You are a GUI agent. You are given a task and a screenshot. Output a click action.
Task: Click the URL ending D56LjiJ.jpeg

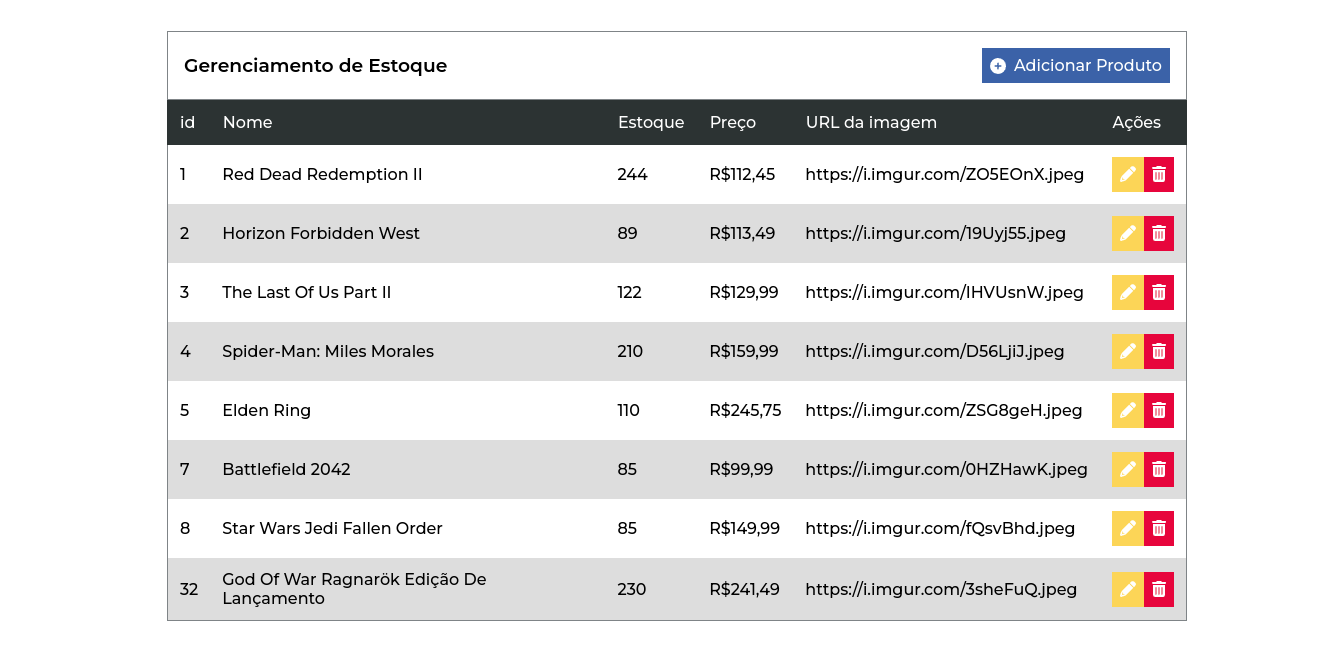click(x=935, y=351)
